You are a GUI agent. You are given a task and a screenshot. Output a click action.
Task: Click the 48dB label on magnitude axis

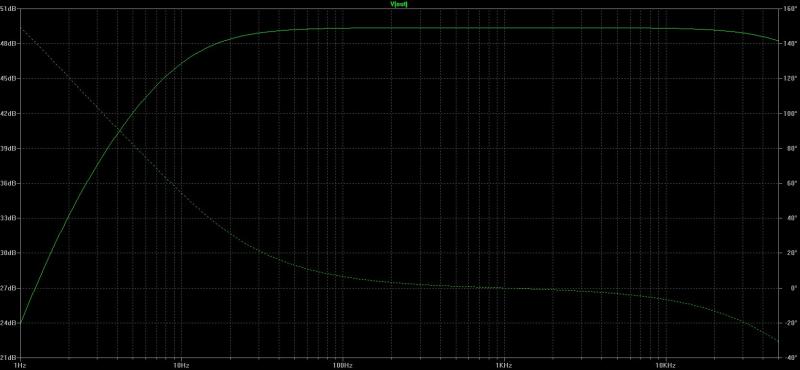[x=9, y=44]
